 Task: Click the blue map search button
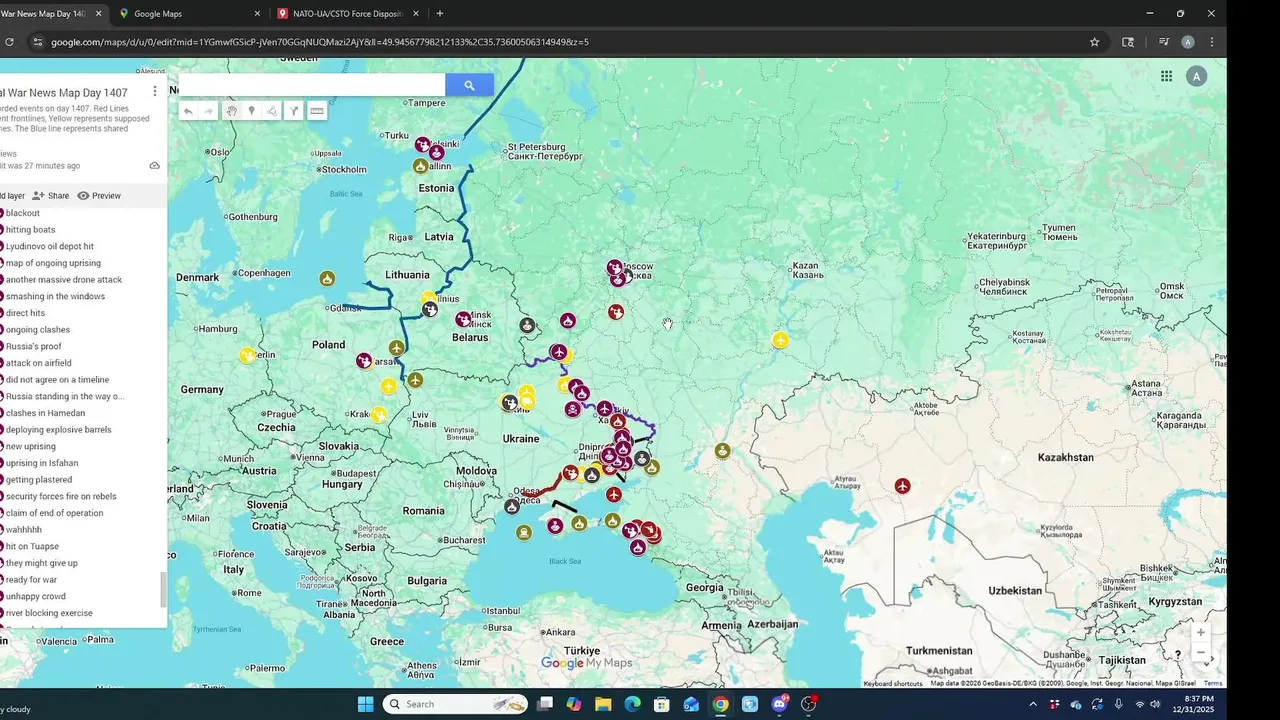[x=469, y=86]
